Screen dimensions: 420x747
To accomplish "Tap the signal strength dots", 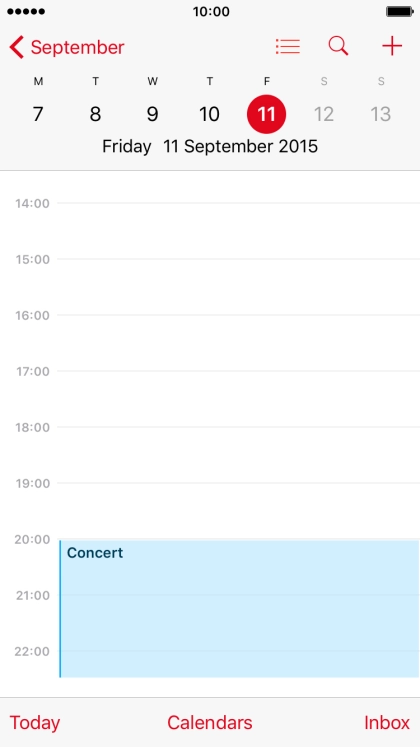I will pyautogui.click(x=26, y=11).
